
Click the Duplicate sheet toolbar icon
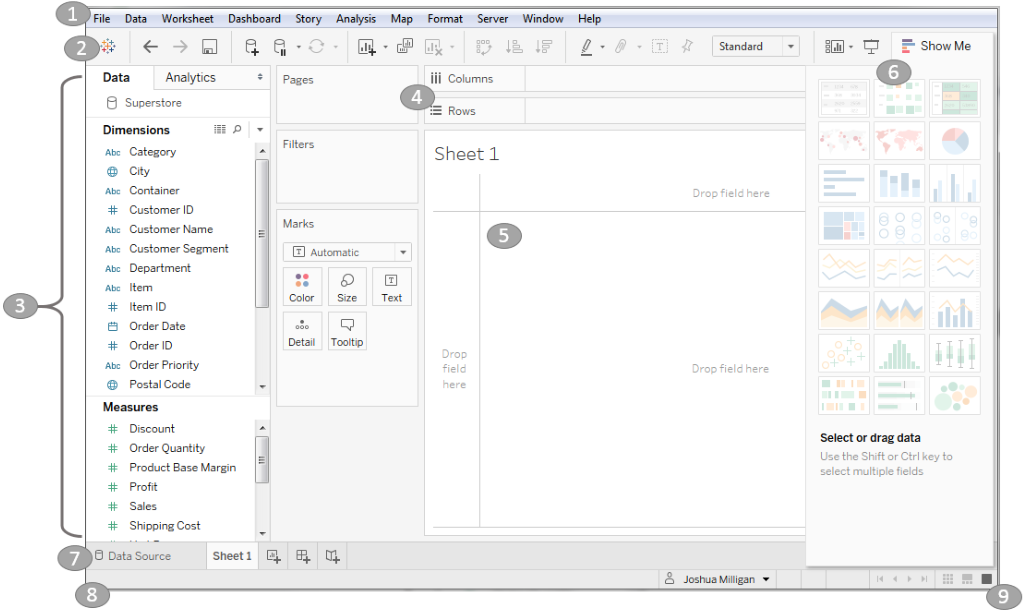click(405, 46)
